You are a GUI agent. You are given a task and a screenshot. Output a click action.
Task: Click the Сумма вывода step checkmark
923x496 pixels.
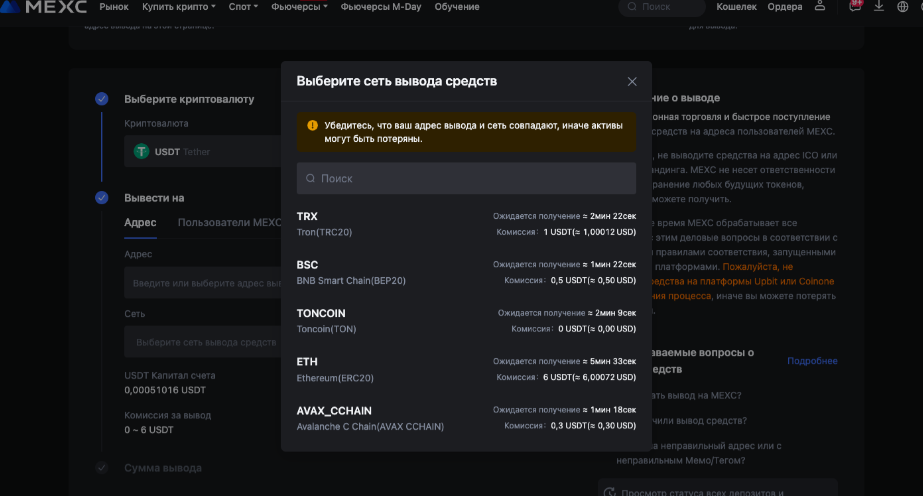pos(102,468)
